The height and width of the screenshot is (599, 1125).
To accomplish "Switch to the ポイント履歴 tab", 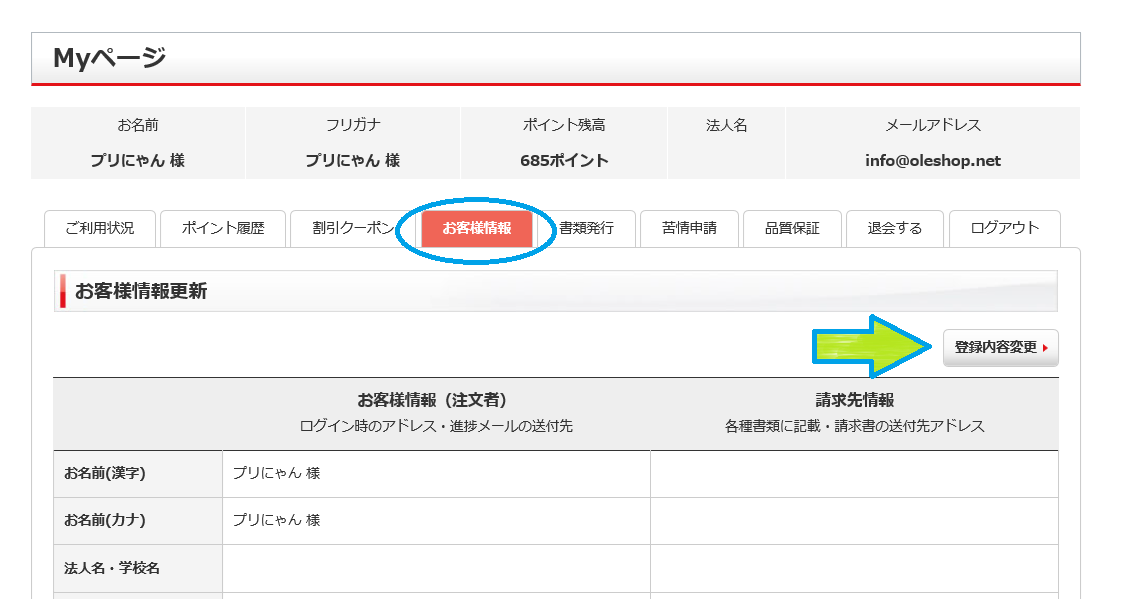I will click(x=223, y=228).
